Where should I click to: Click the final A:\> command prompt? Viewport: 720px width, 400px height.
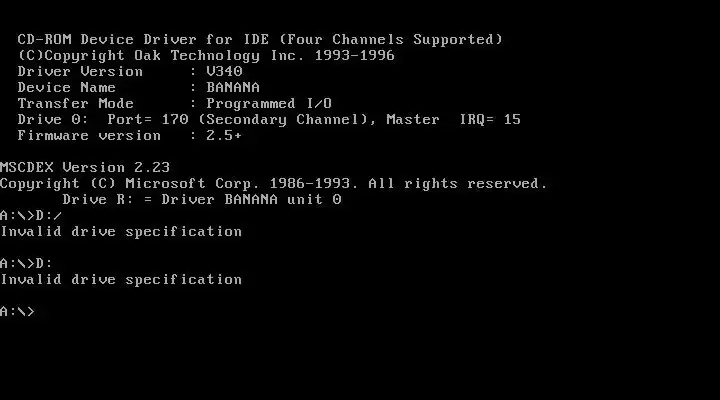(17, 311)
